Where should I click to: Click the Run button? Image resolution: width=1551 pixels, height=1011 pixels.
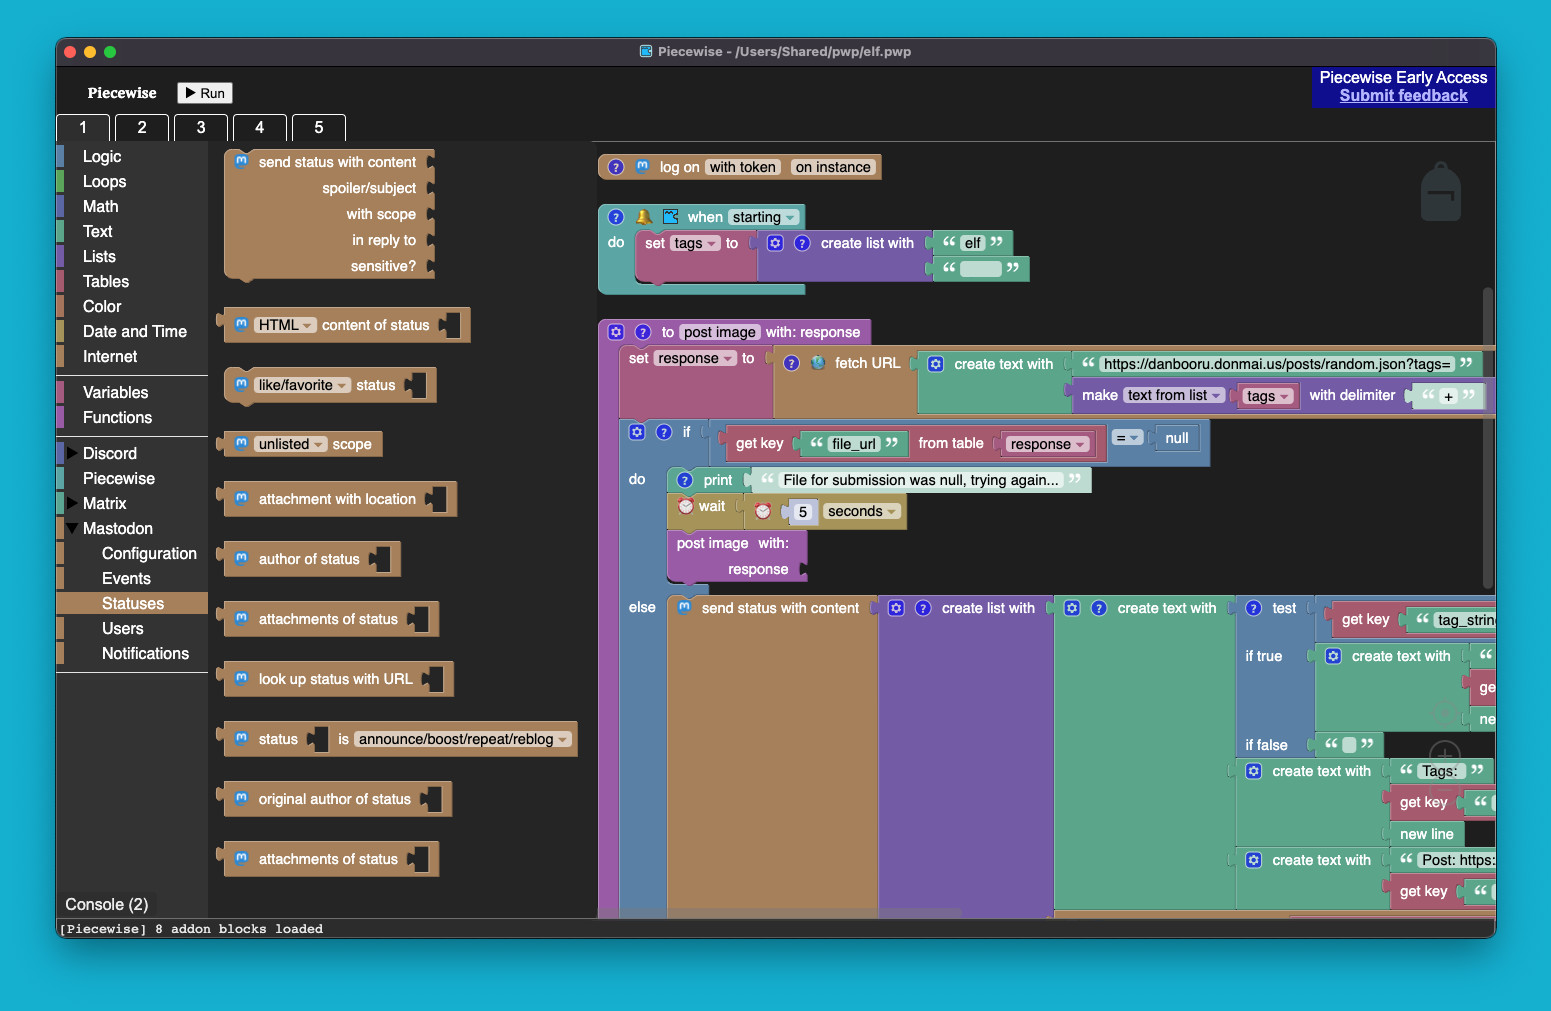204,92
